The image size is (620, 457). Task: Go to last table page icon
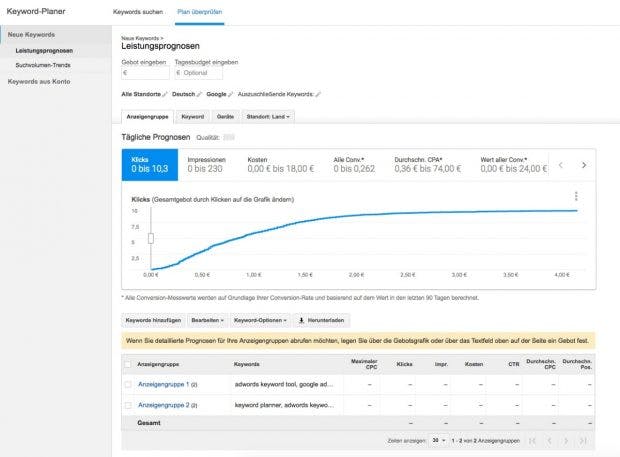coord(583,440)
